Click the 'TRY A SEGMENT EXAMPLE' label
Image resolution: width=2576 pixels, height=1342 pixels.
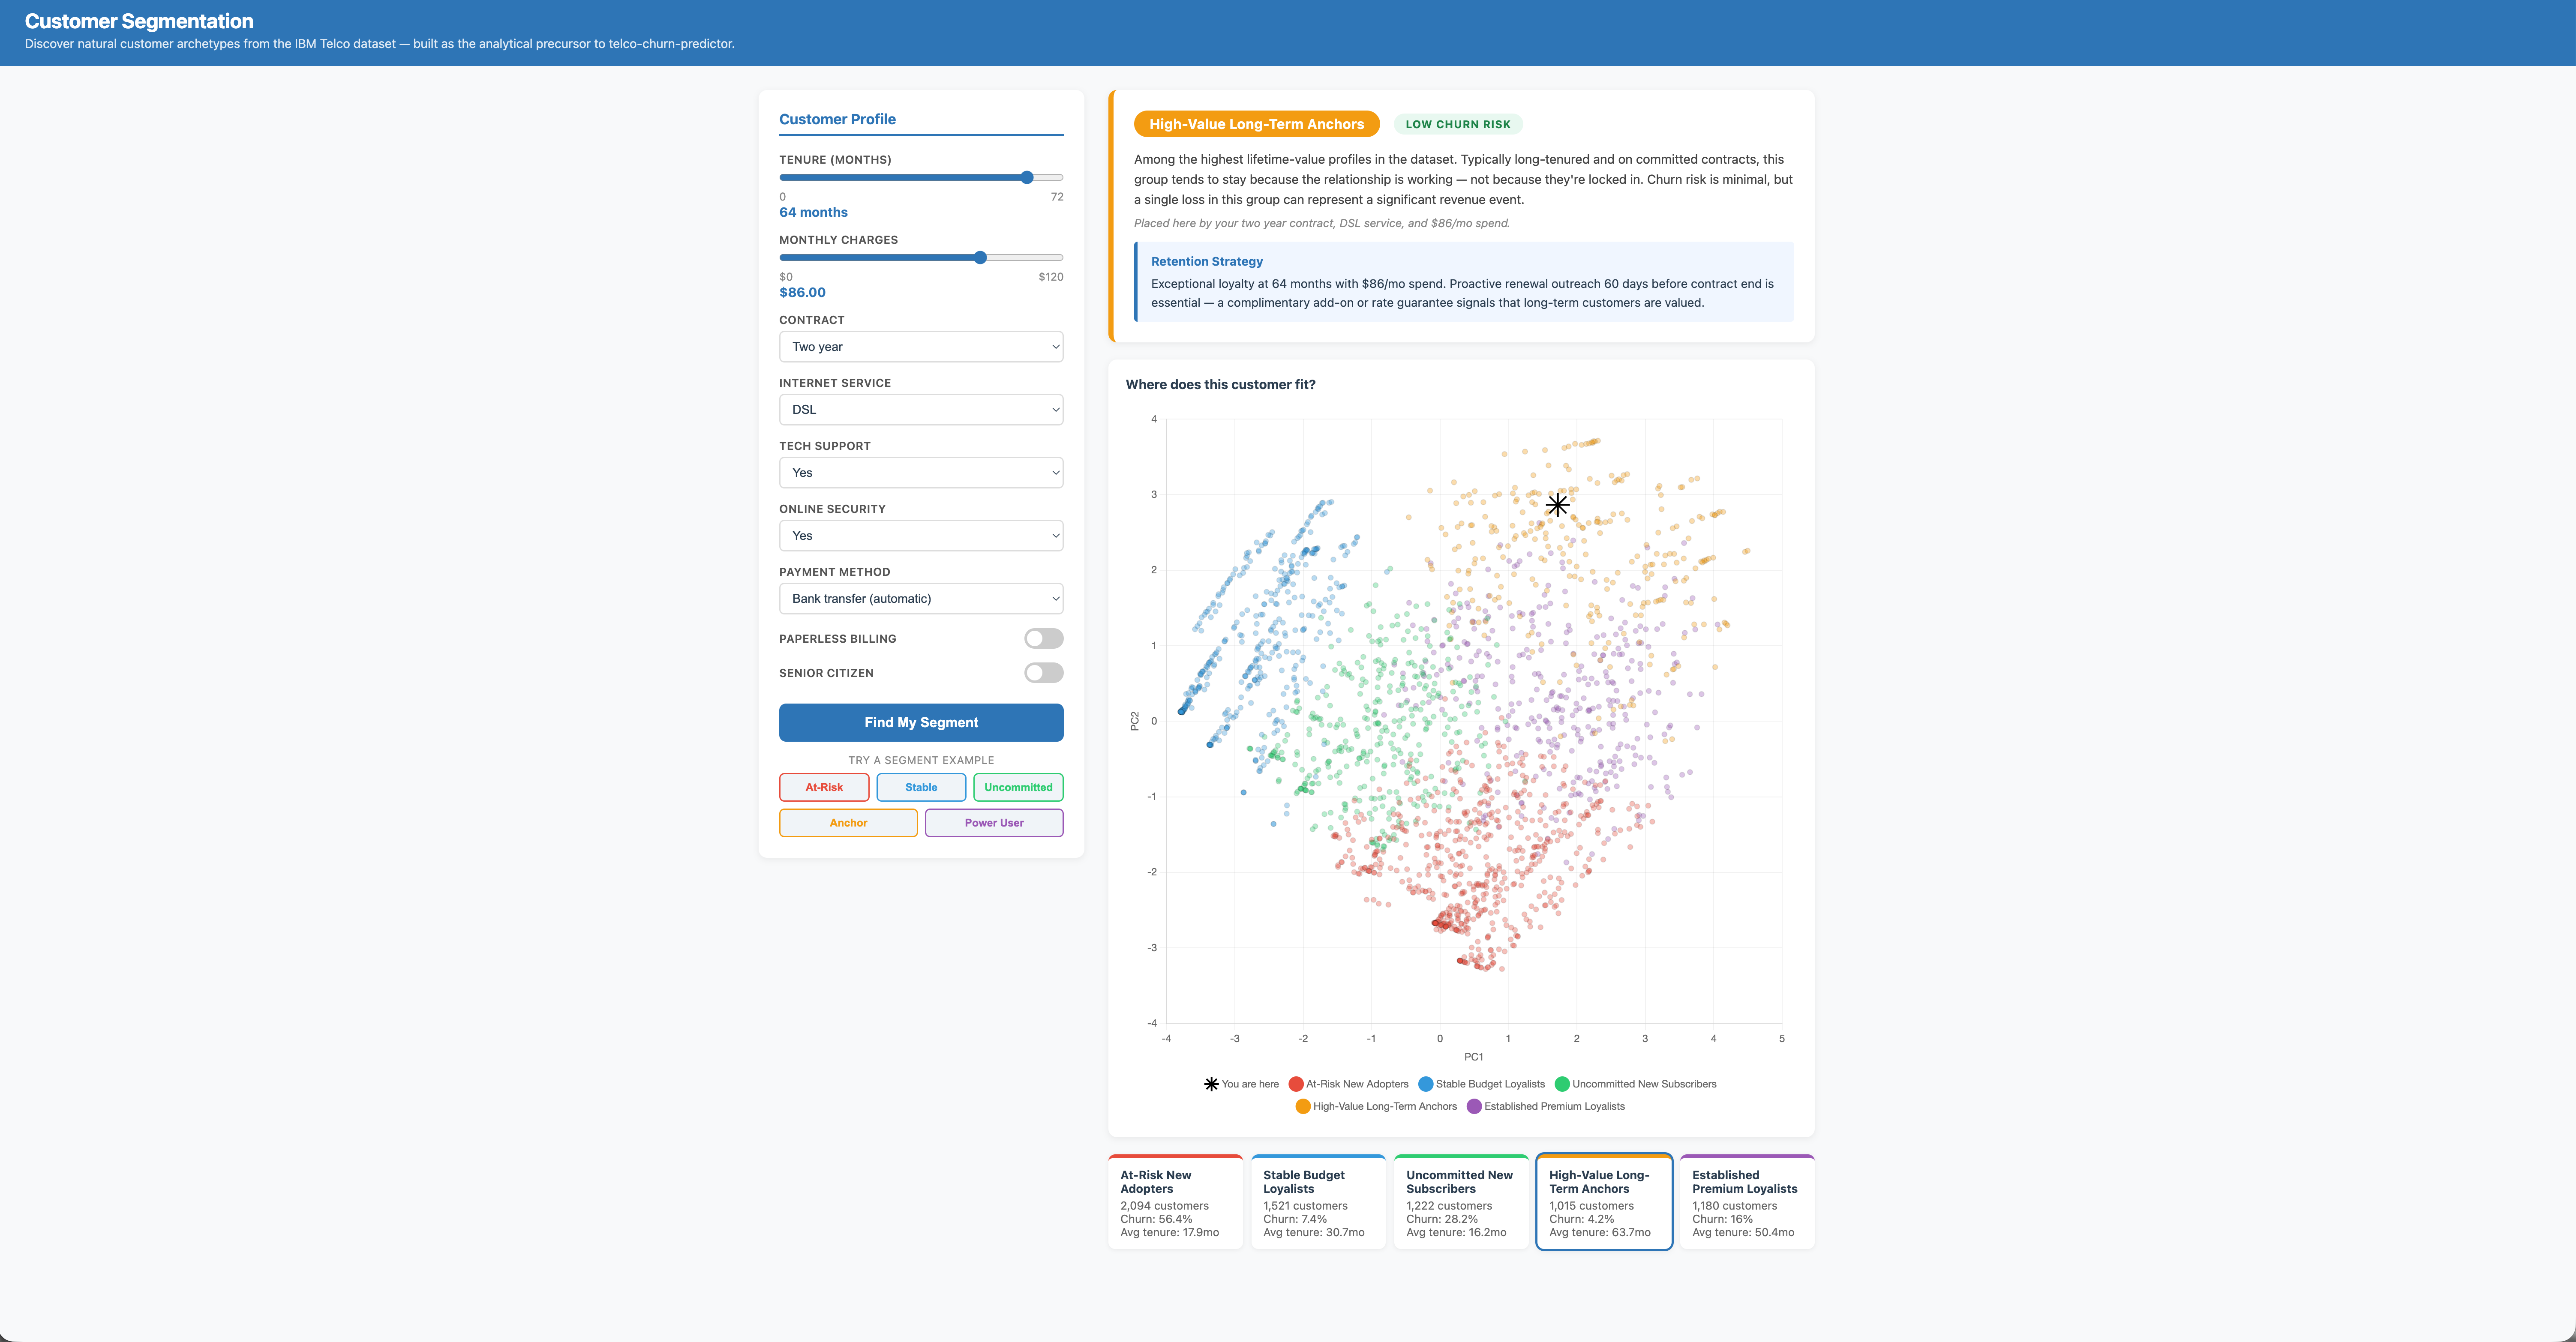921,760
